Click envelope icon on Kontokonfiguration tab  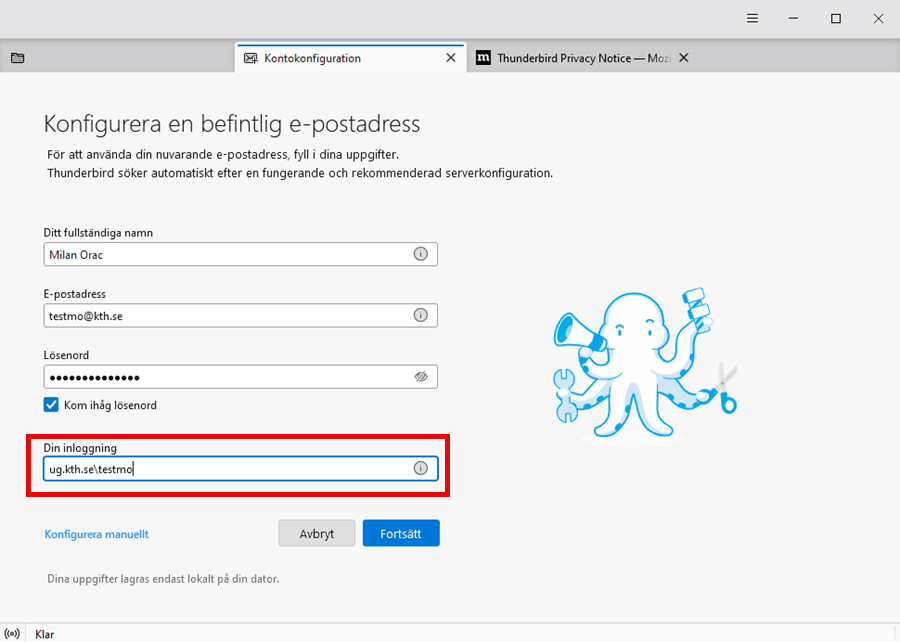(x=250, y=58)
